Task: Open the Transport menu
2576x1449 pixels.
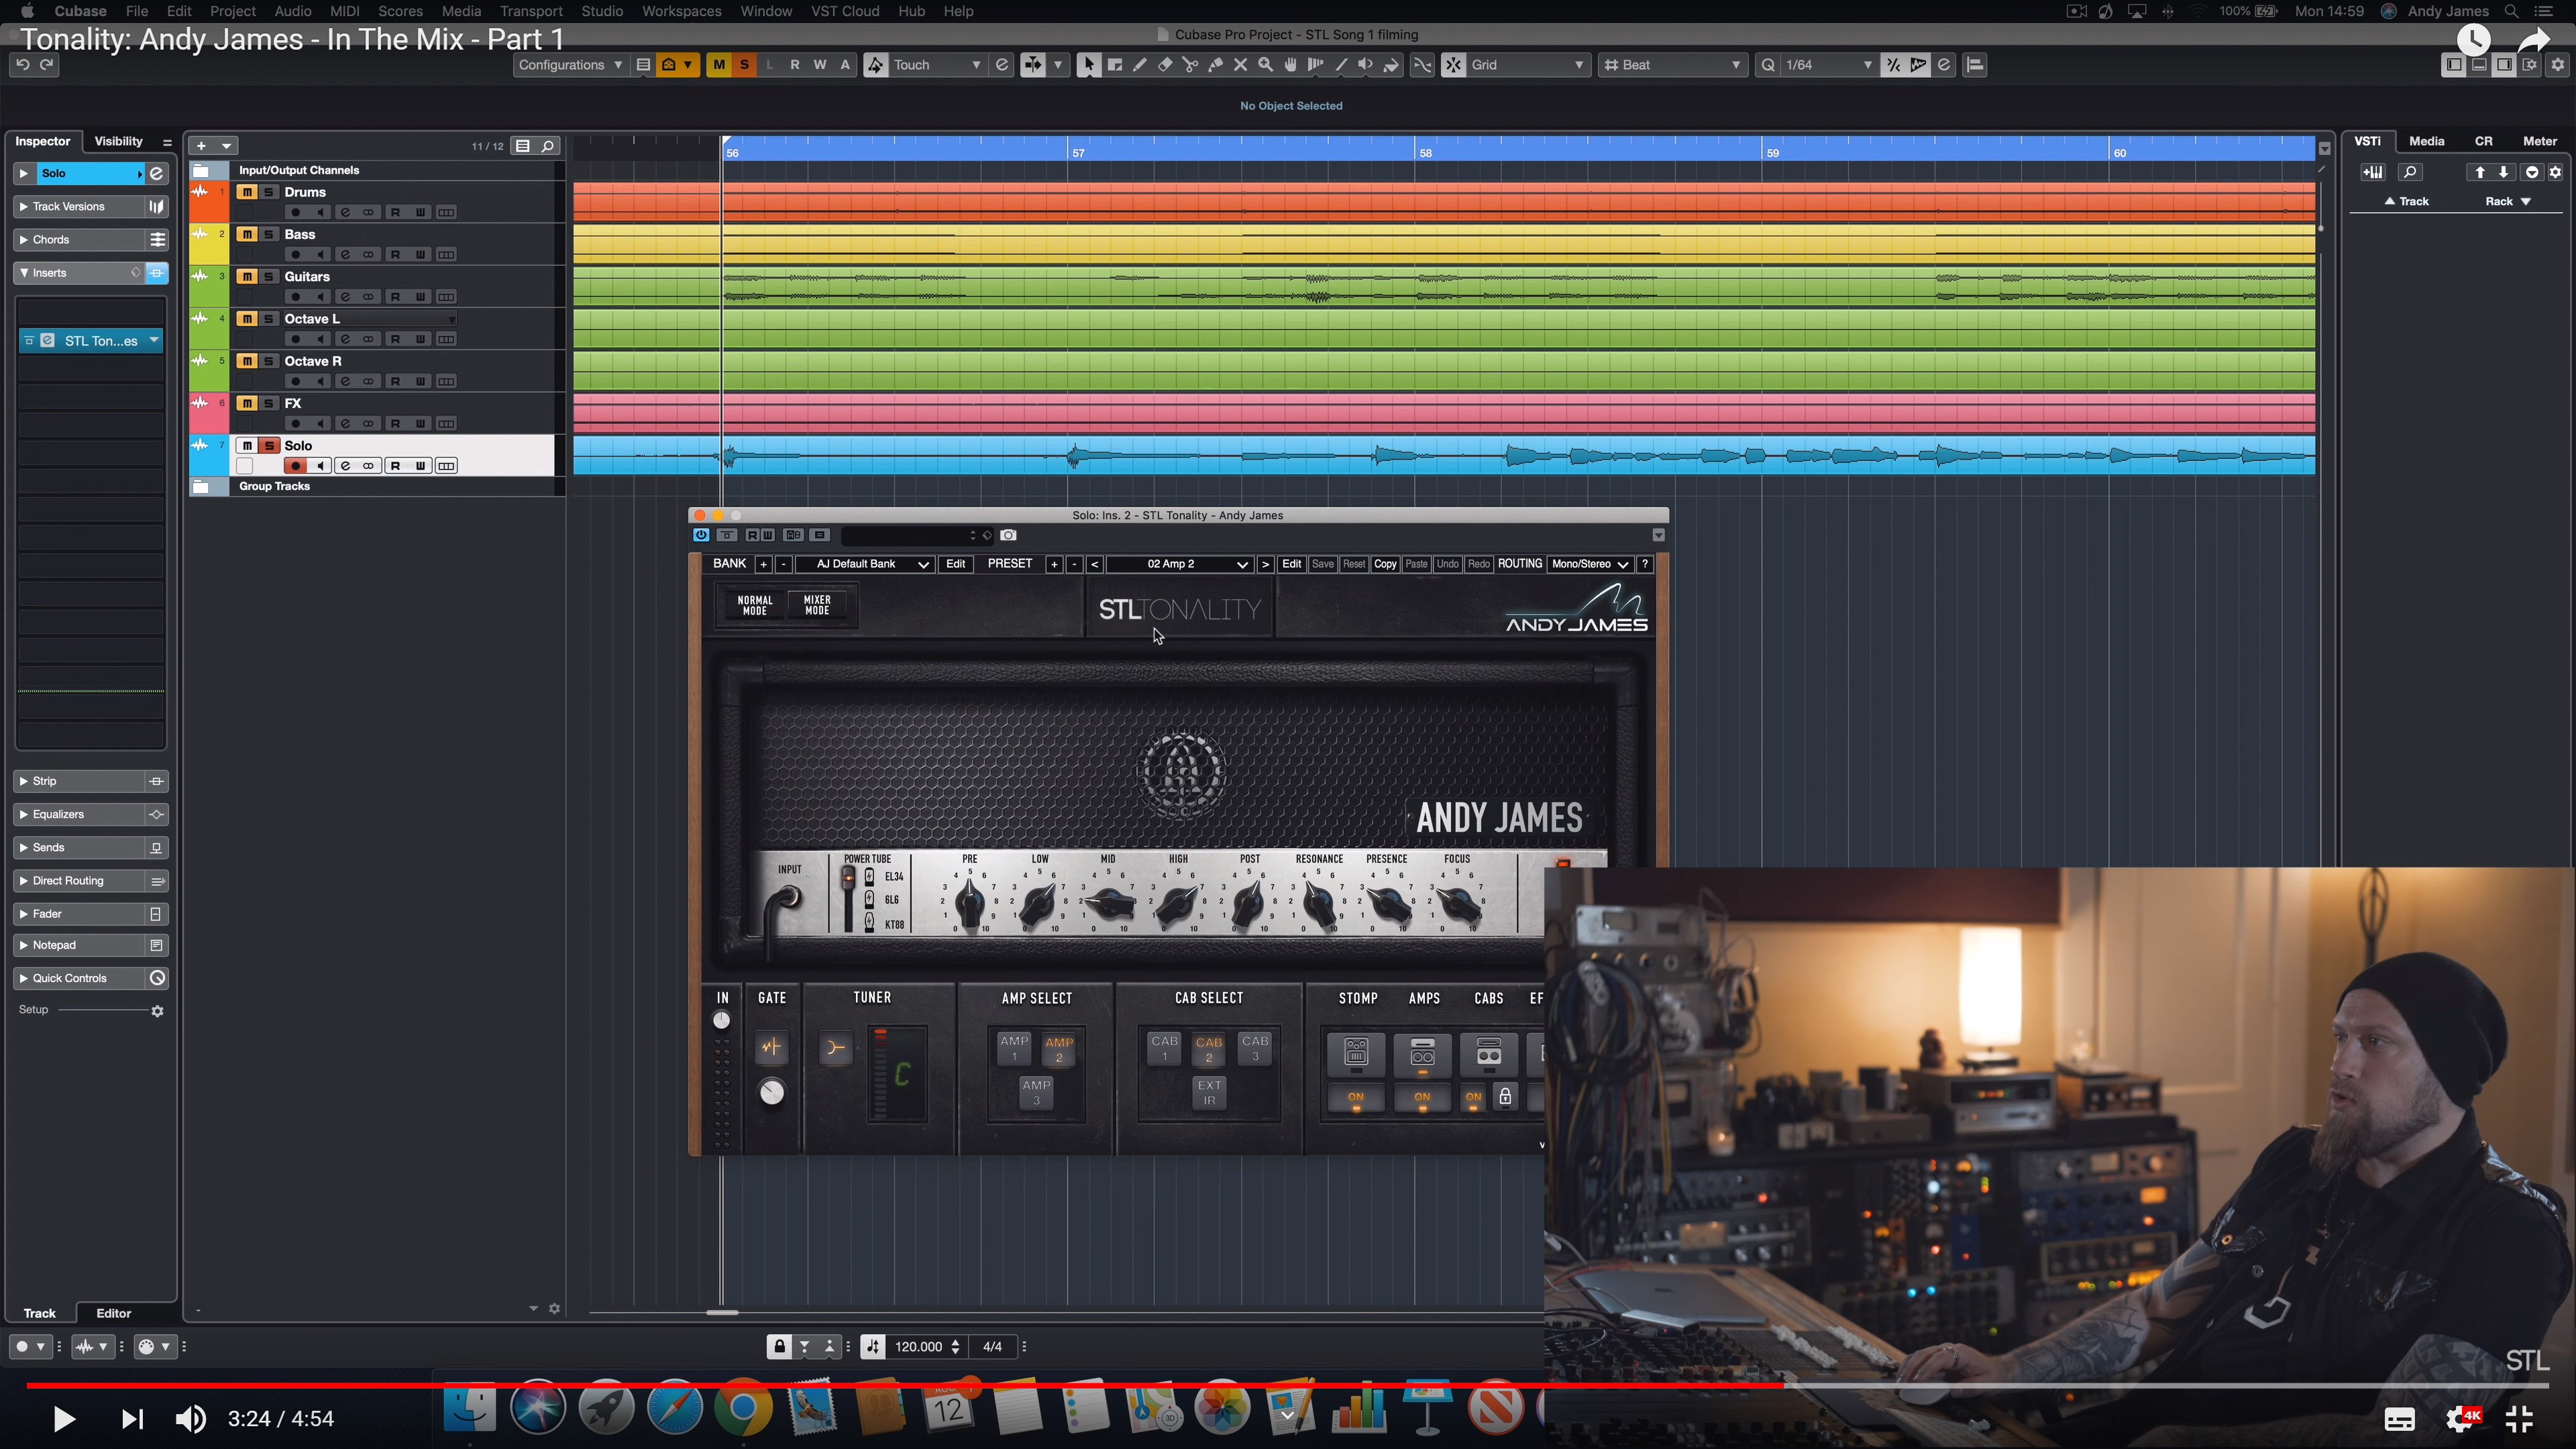Action: point(531,11)
